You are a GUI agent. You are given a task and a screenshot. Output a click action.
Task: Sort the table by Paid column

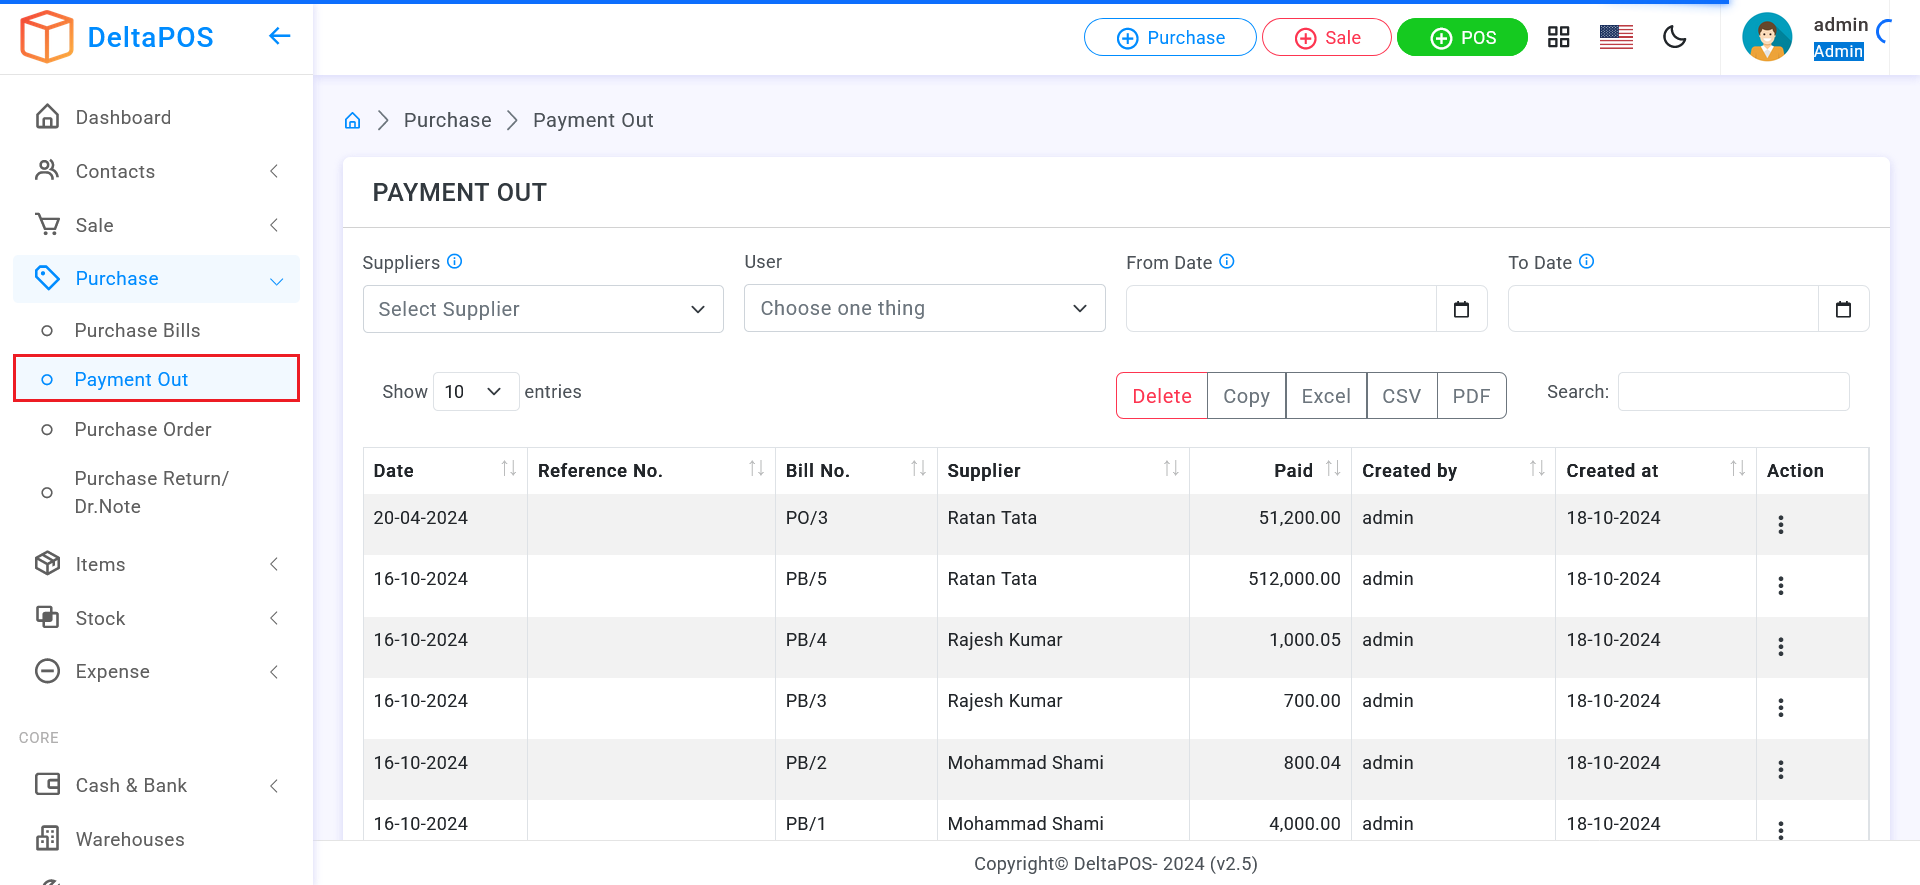[1332, 469]
